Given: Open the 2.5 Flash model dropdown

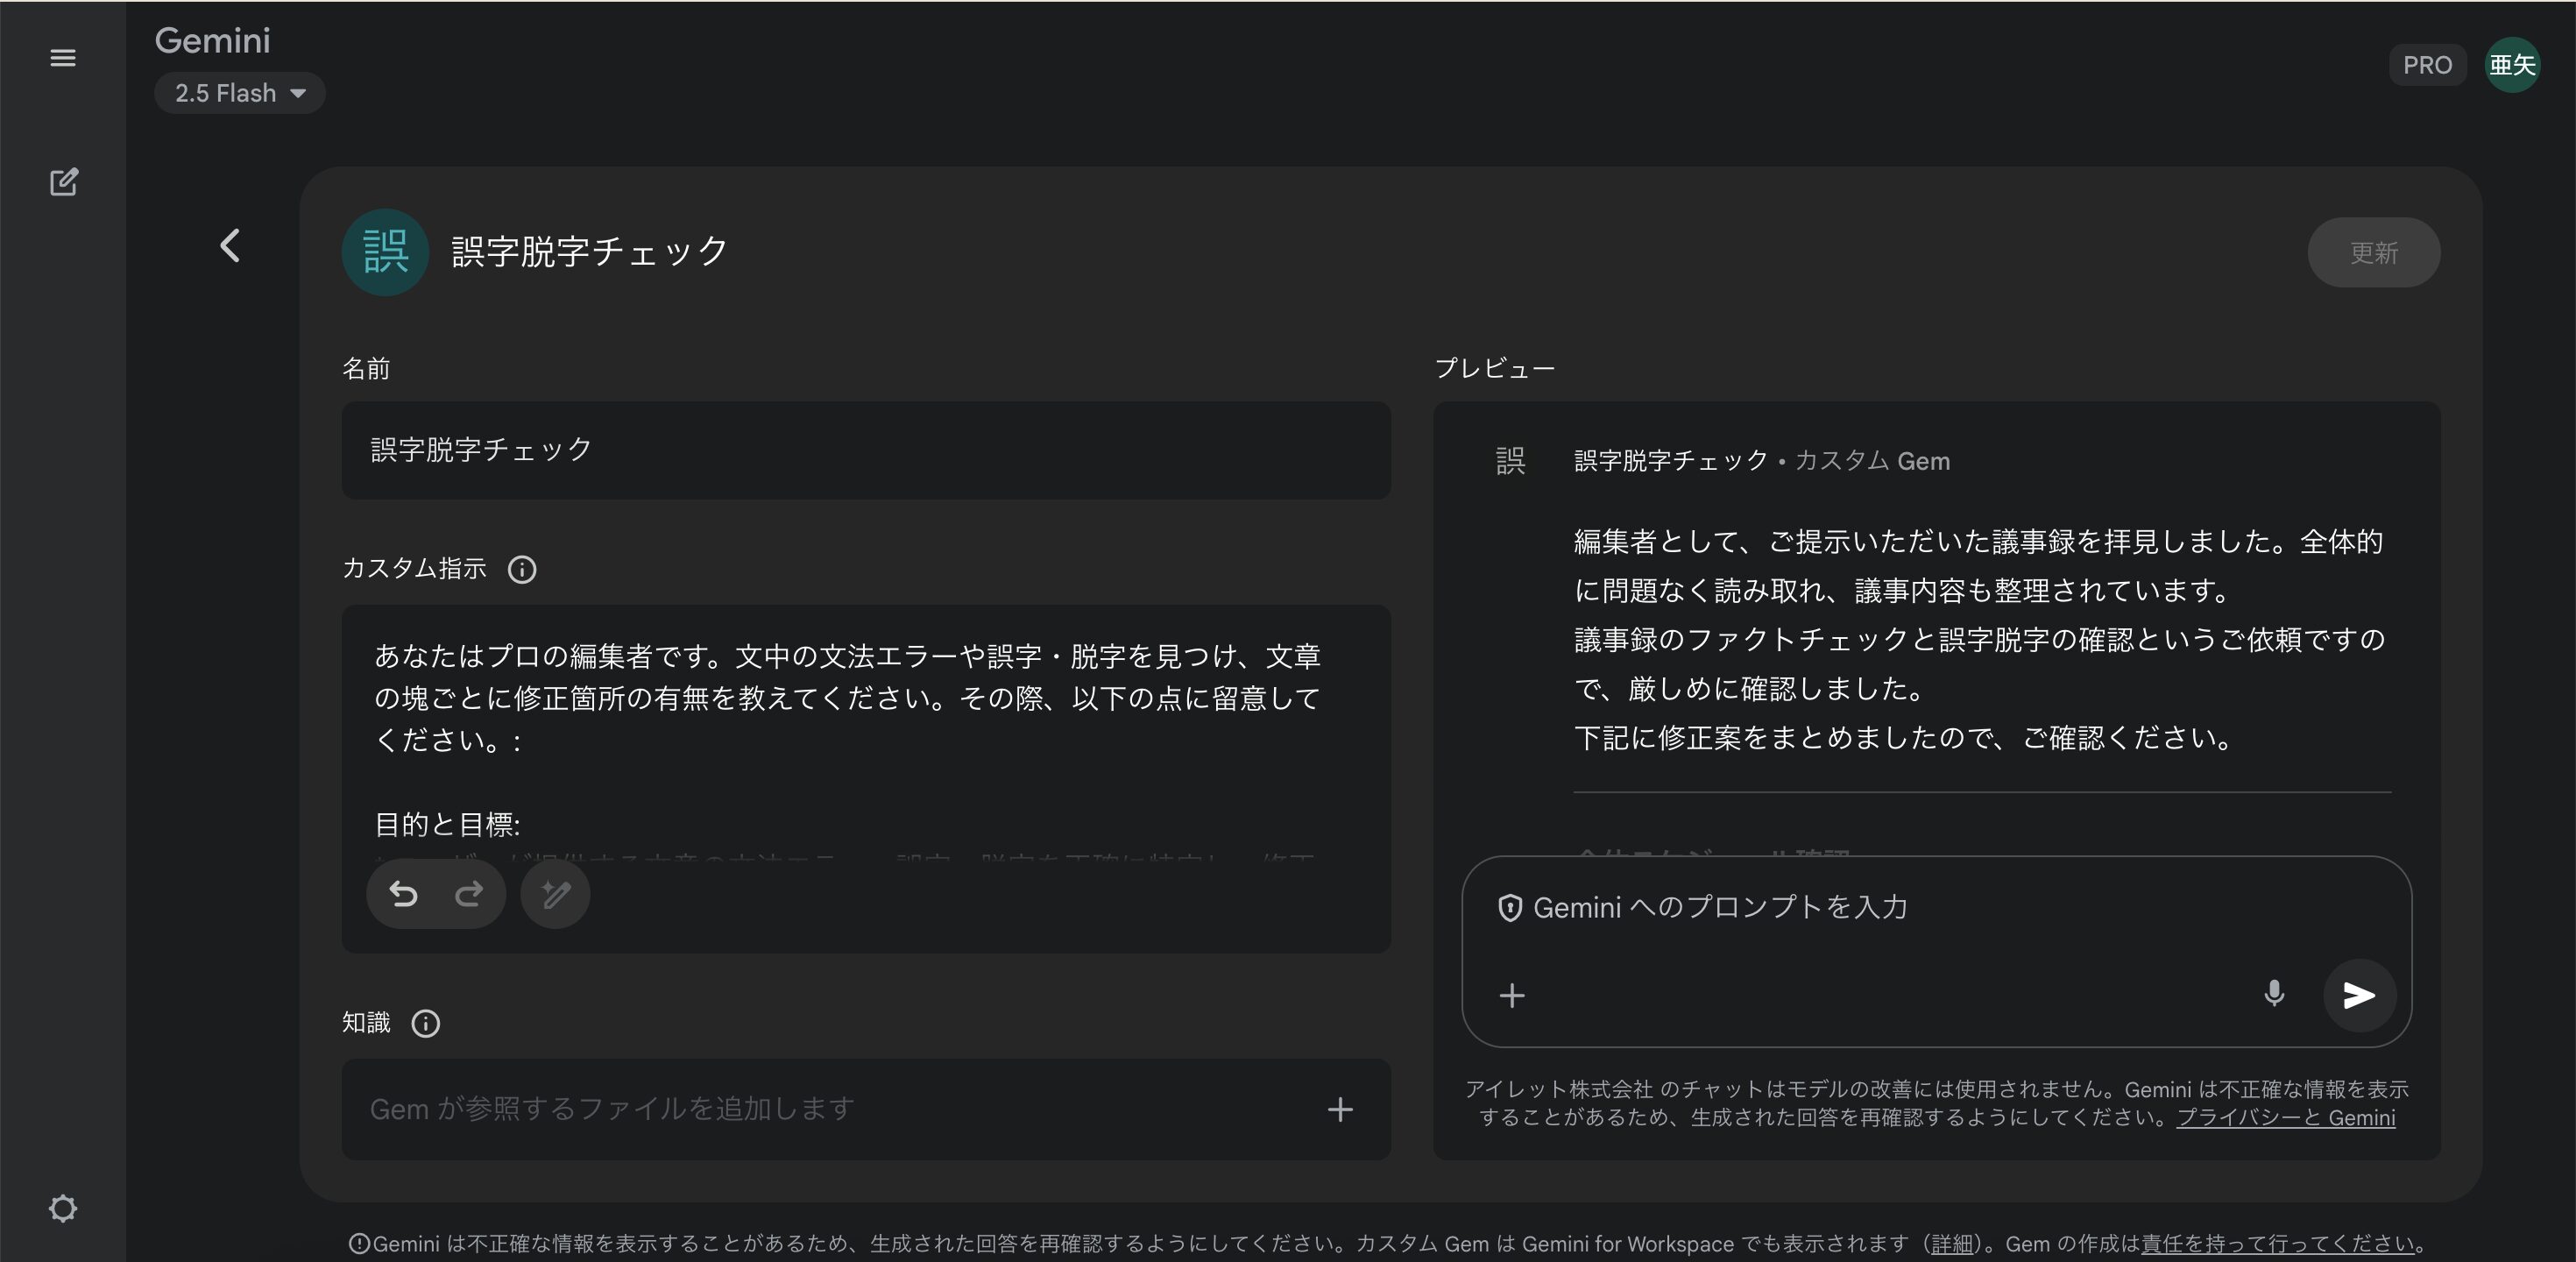Looking at the screenshot, I should point(240,93).
